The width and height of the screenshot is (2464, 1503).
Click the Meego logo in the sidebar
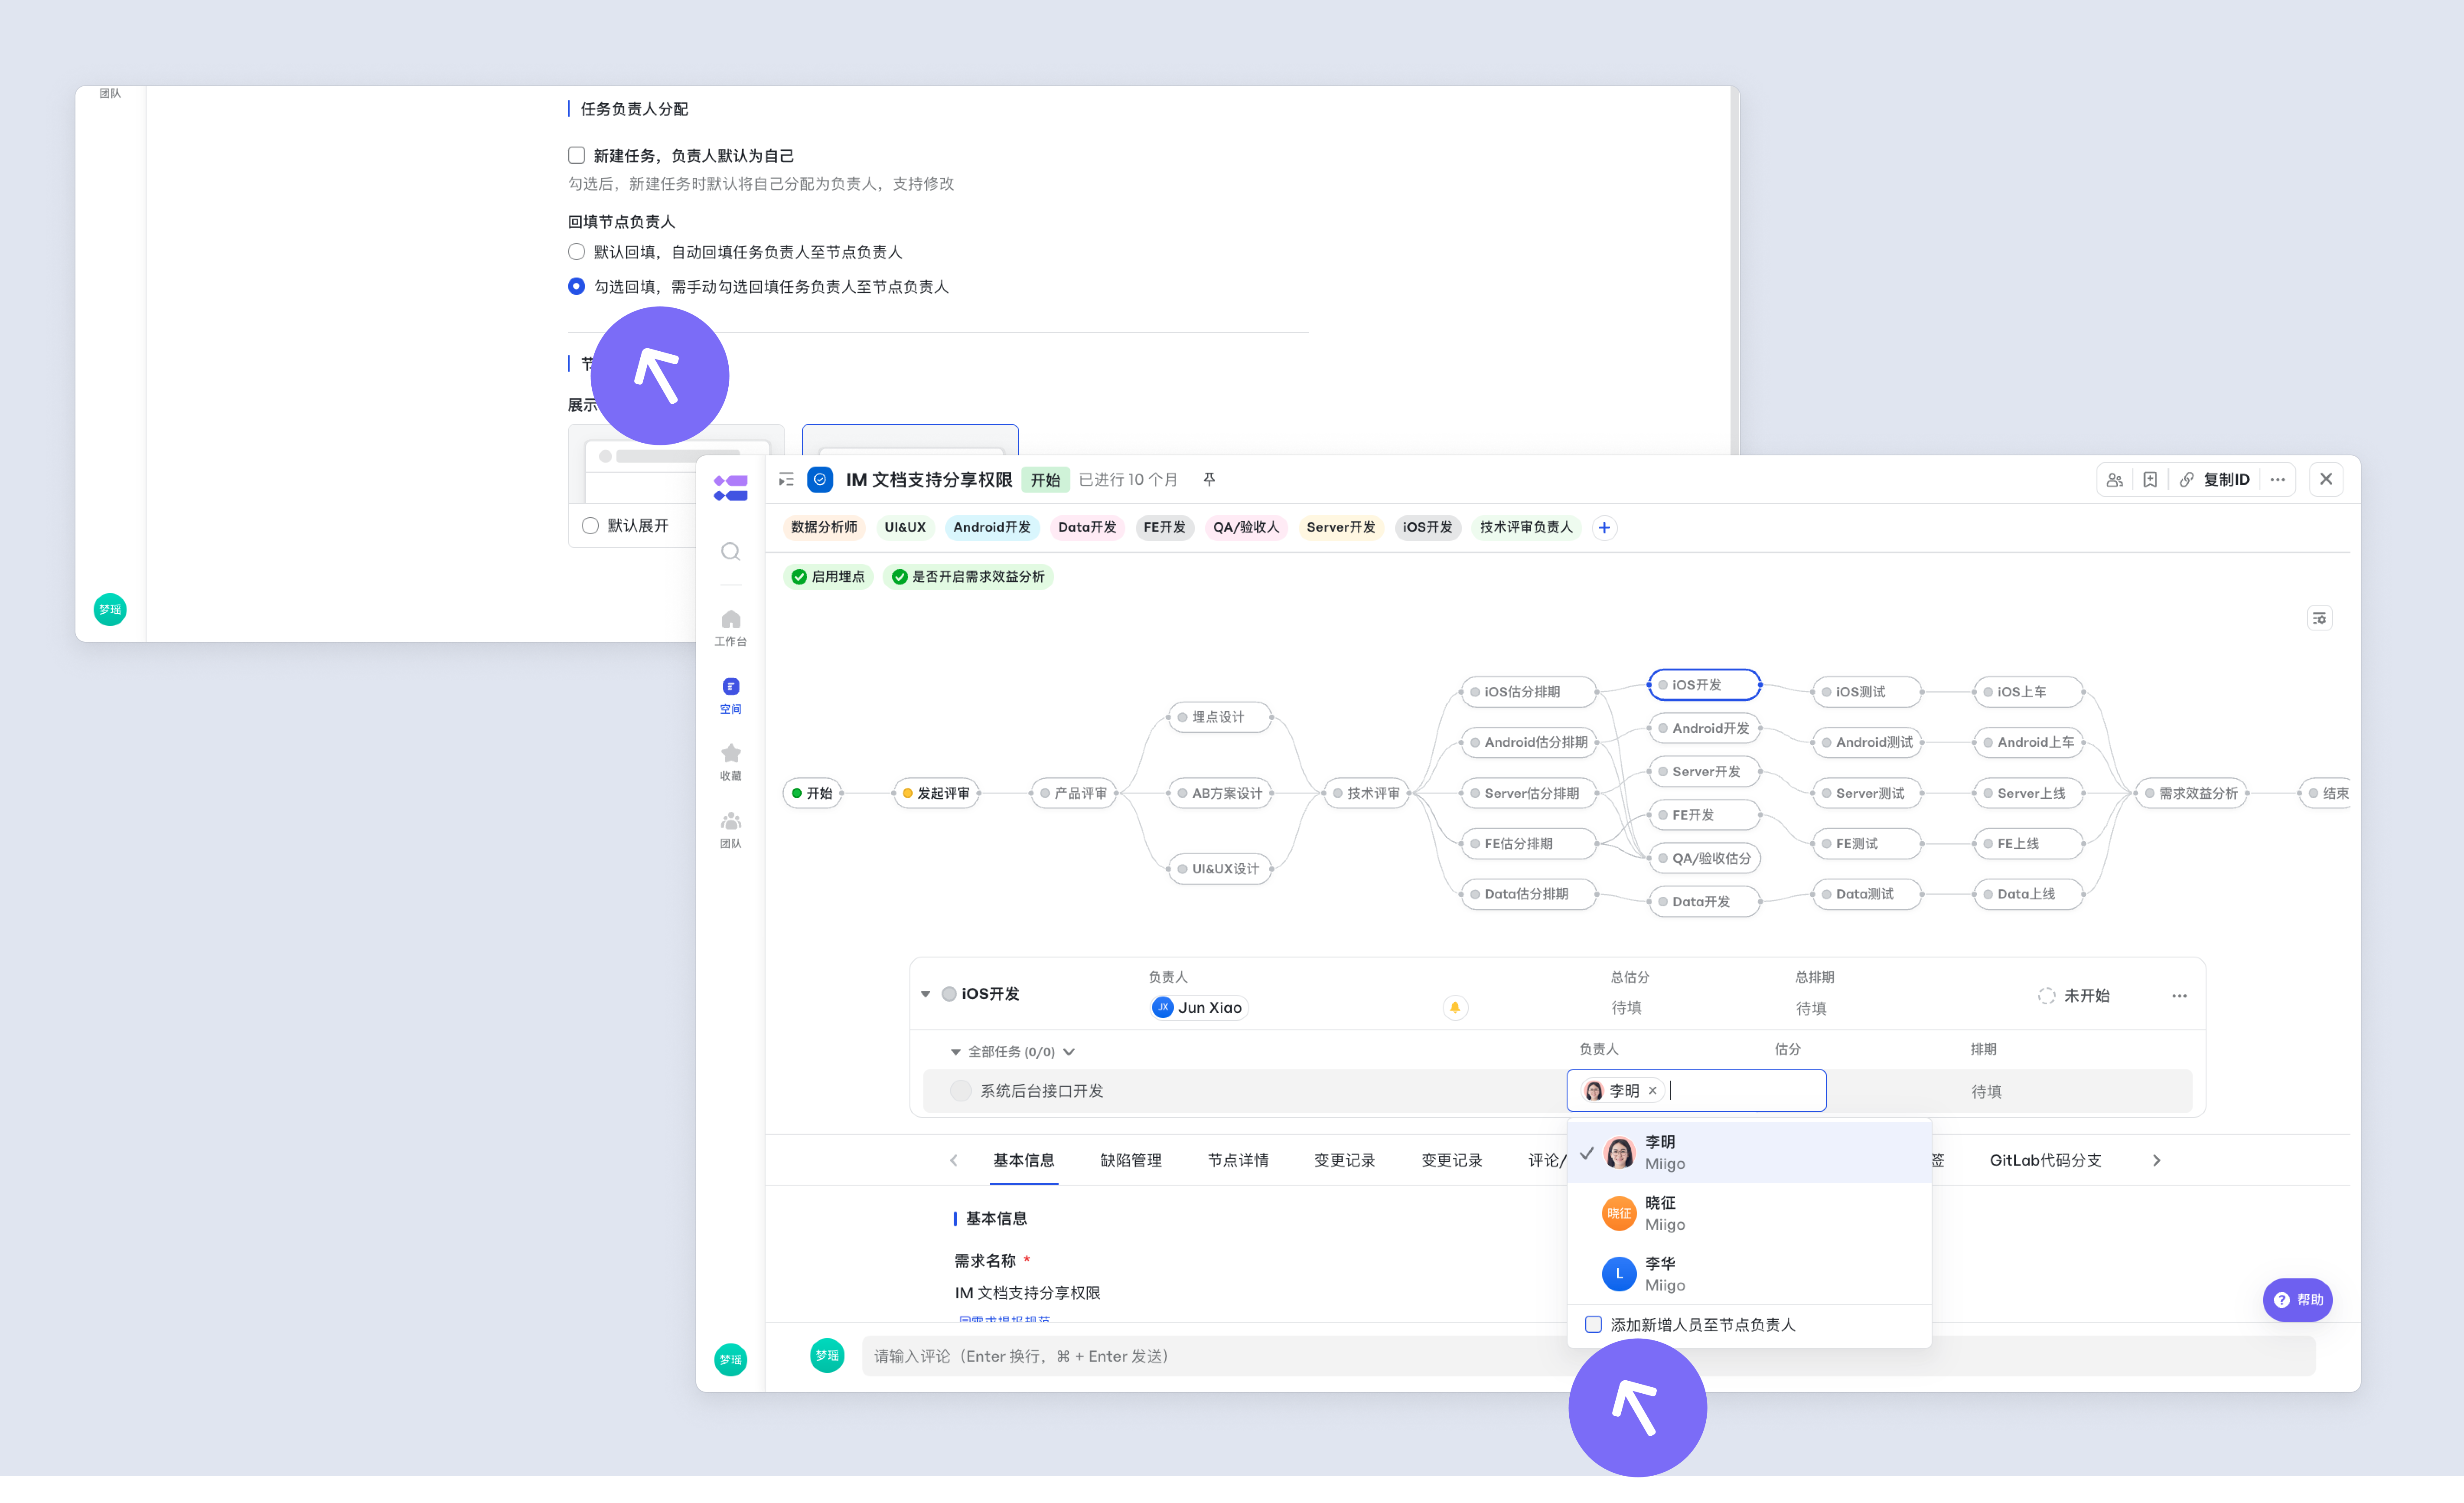(730, 488)
